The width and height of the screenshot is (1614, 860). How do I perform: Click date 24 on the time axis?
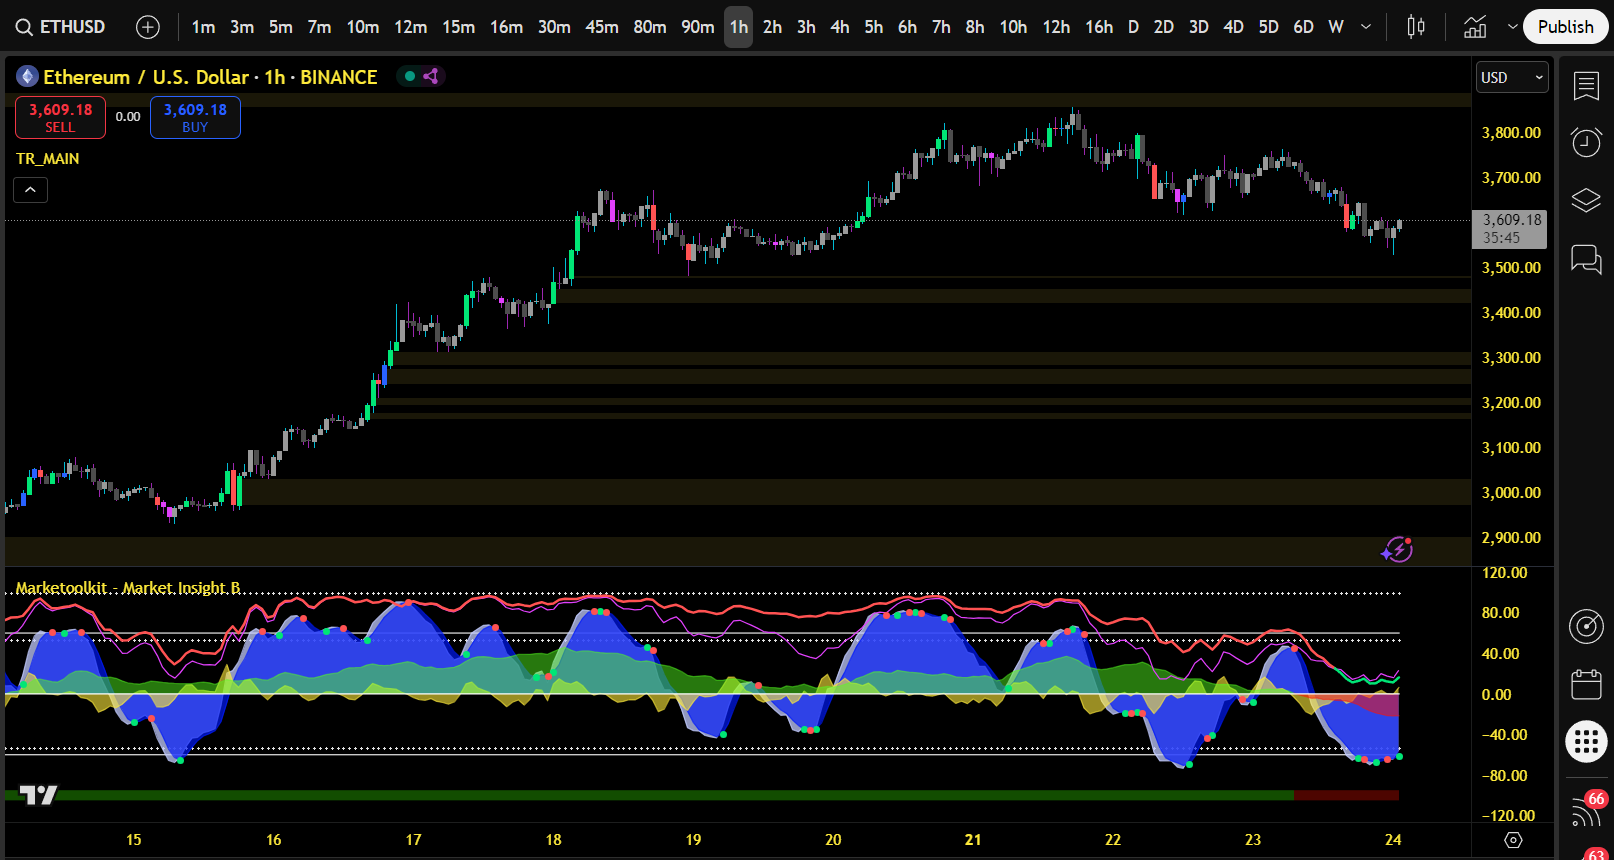pyautogui.click(x=1393, y=840)
